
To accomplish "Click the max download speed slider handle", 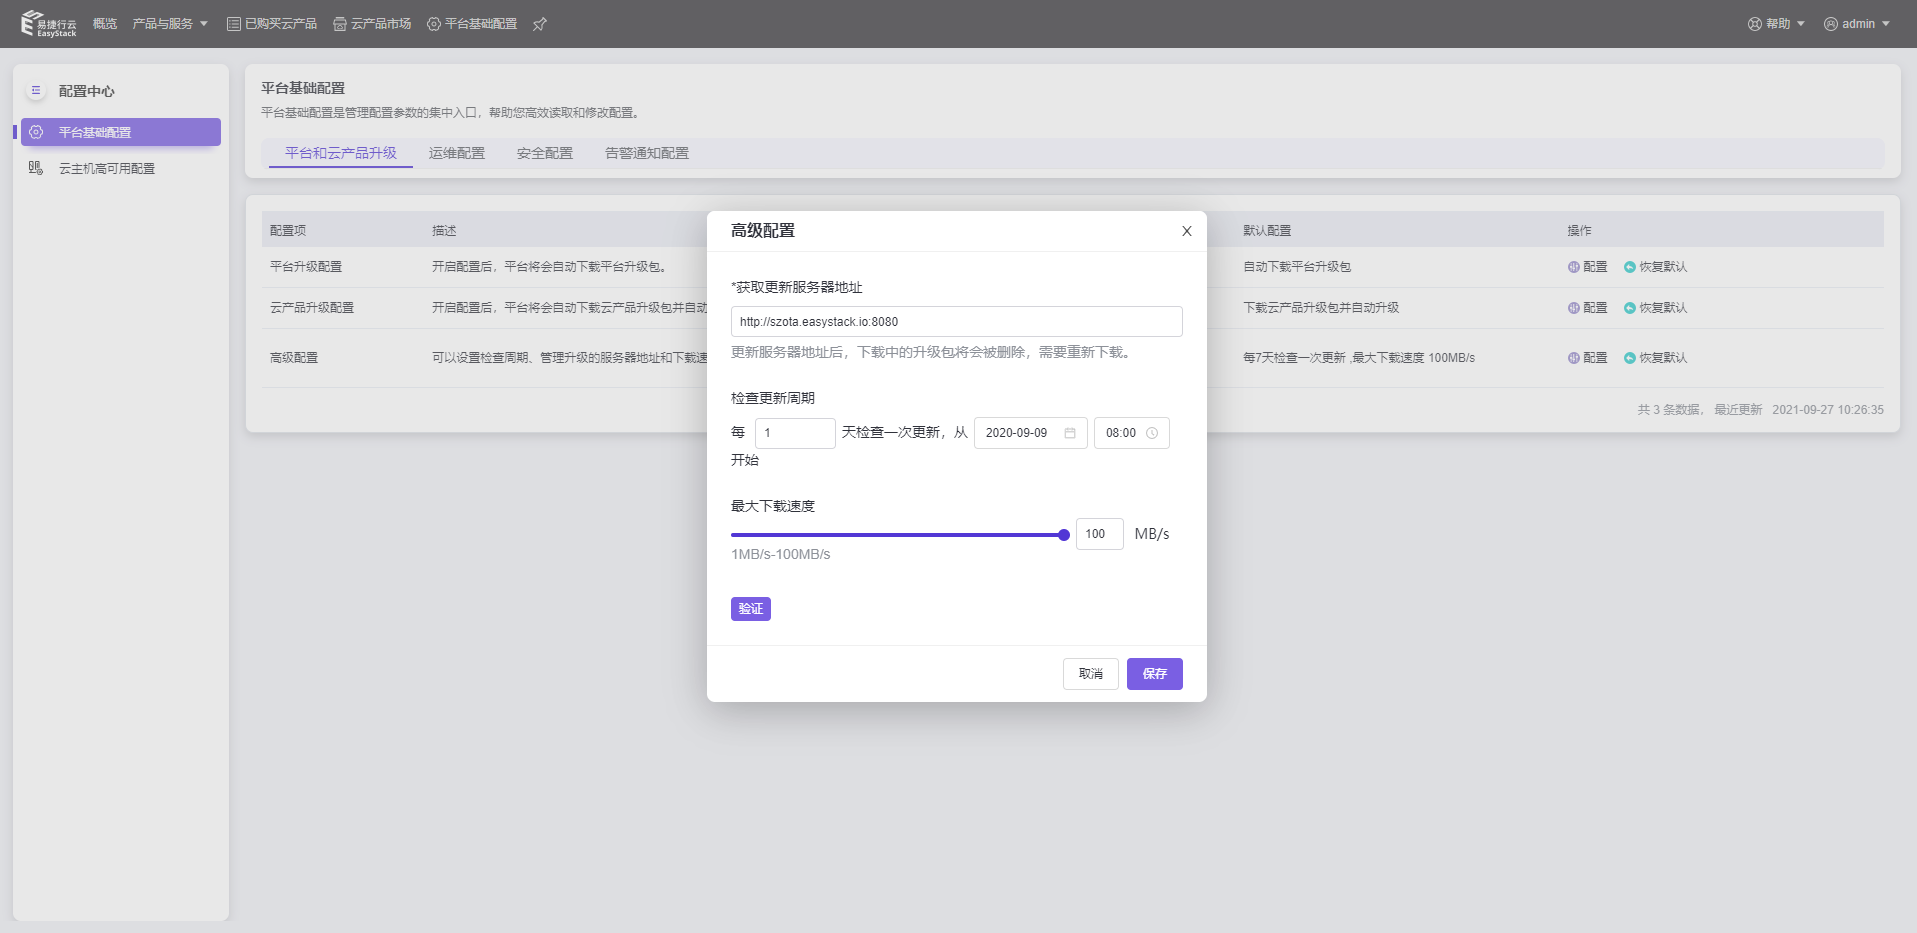I will pos(1064,535).
